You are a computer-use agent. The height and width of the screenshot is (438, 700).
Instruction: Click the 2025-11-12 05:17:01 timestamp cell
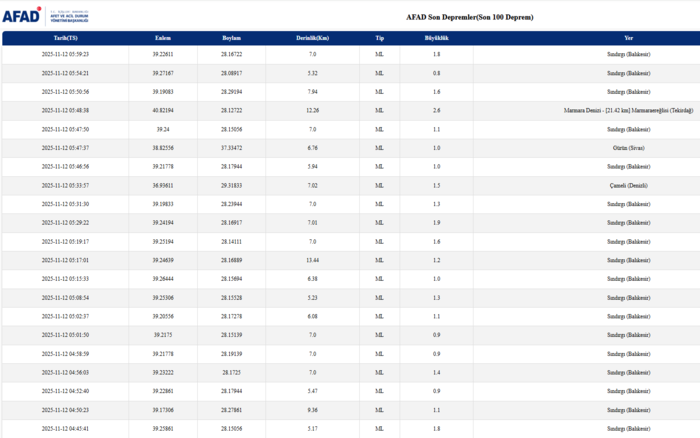click(x=65, y=260)
